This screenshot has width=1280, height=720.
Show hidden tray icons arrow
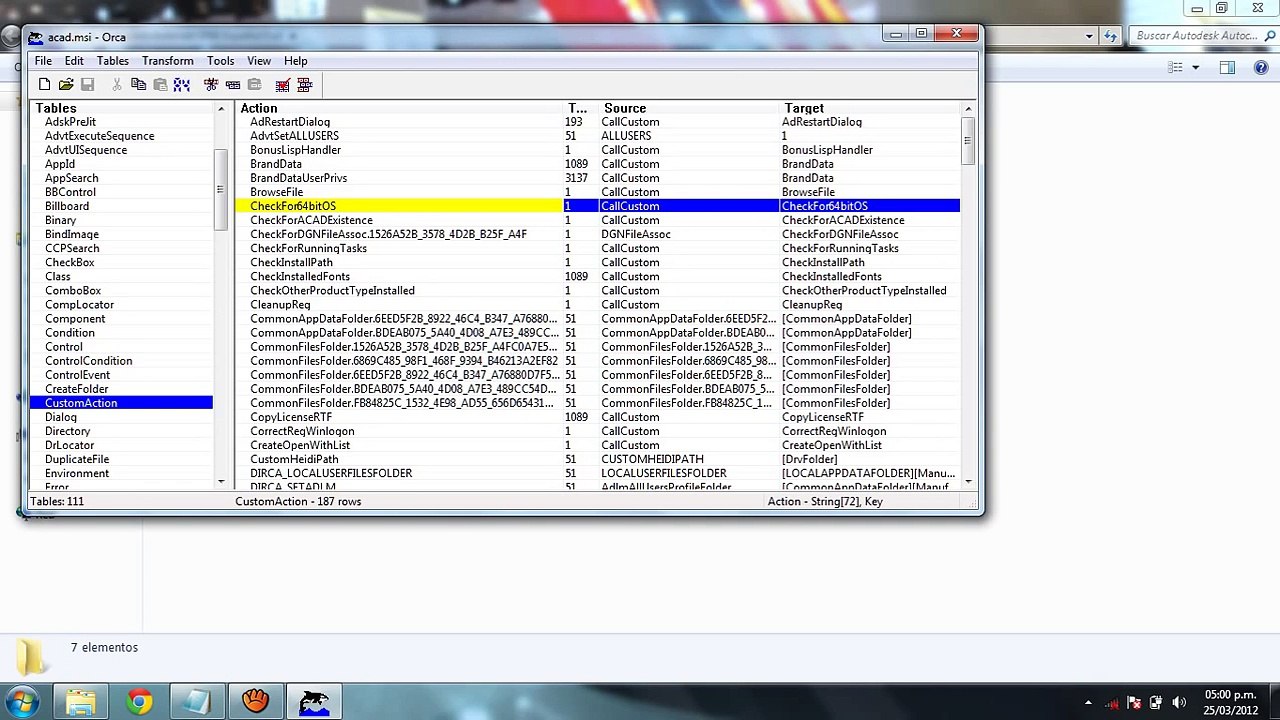[x=1088, y=703]
